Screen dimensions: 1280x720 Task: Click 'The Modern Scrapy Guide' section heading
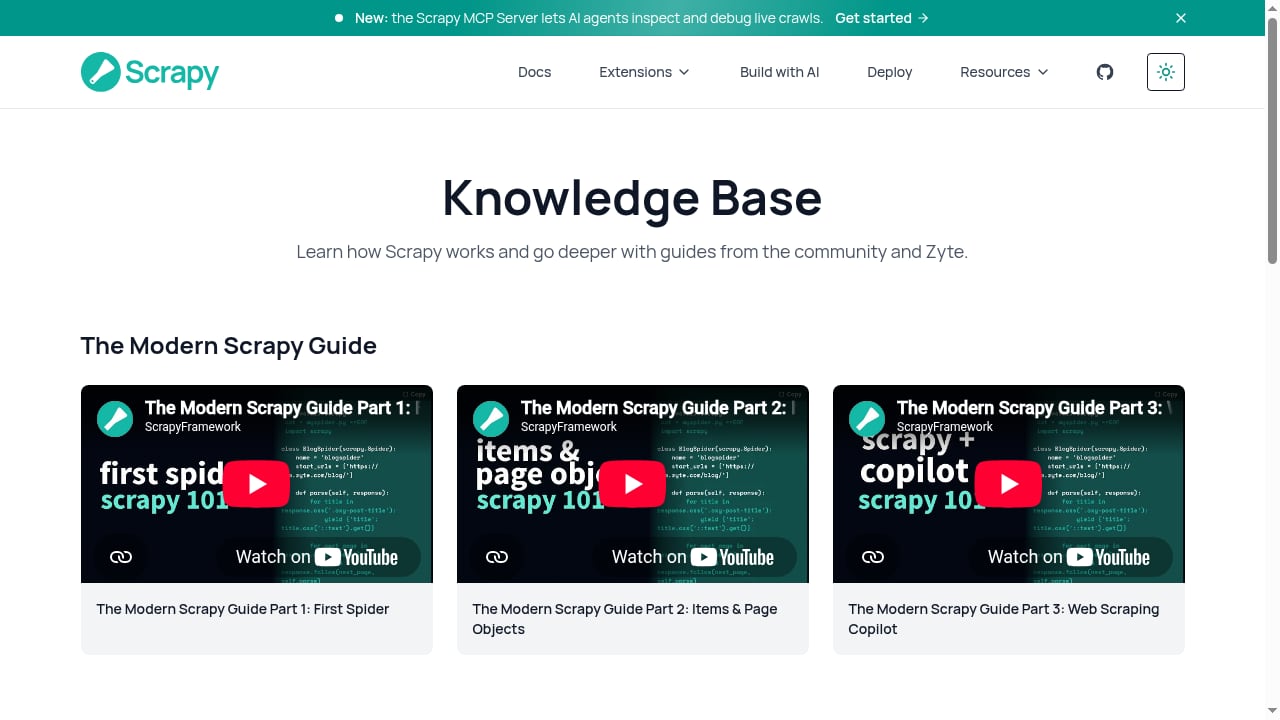tap(229, 346)
